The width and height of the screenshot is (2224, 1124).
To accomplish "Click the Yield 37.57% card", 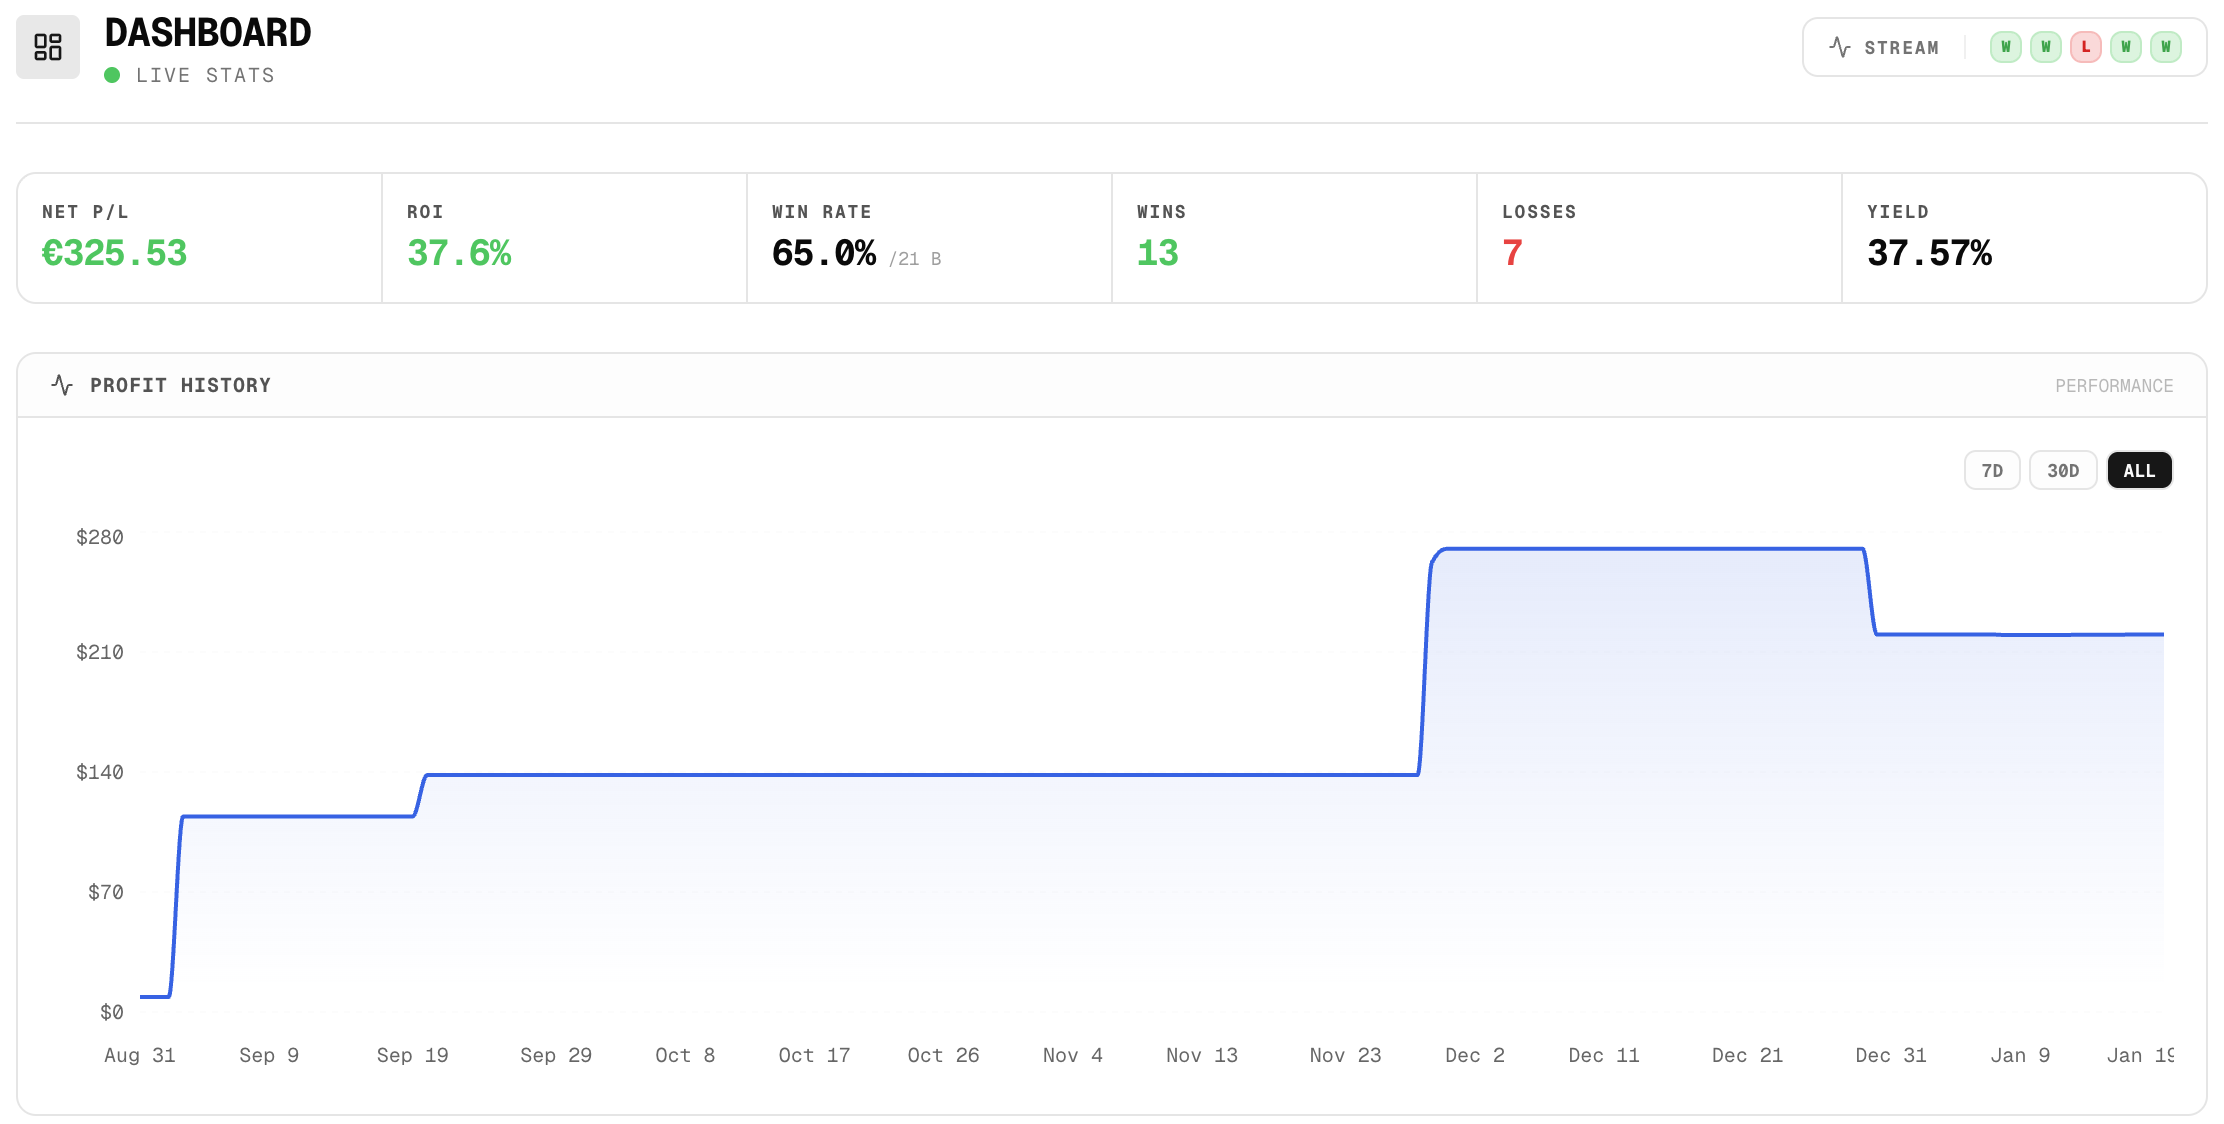I will point(2024,238).
